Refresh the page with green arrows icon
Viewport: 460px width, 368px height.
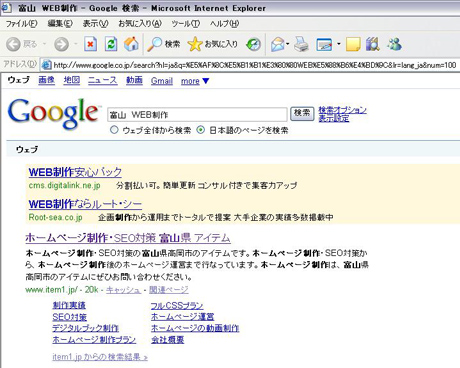pos(111,44)
